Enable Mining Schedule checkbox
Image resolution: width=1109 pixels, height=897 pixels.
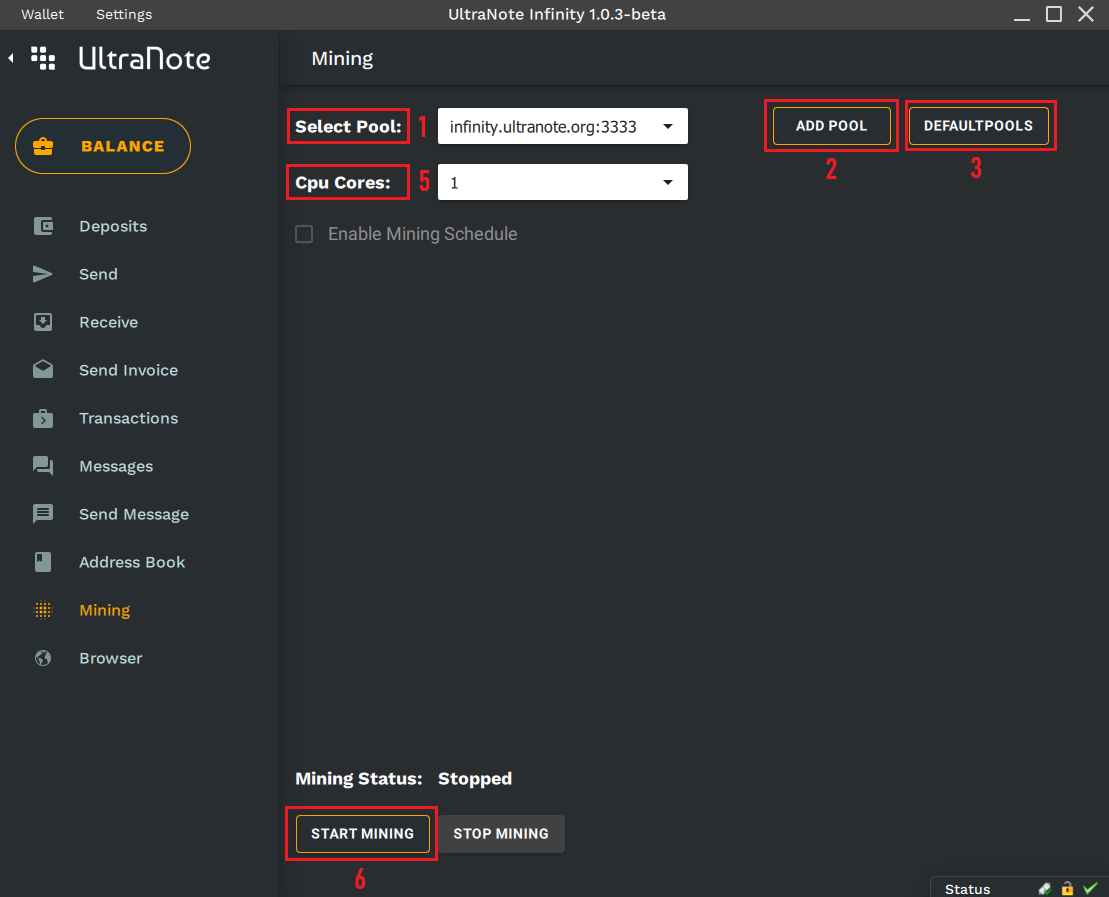click(x=304, y=234)
